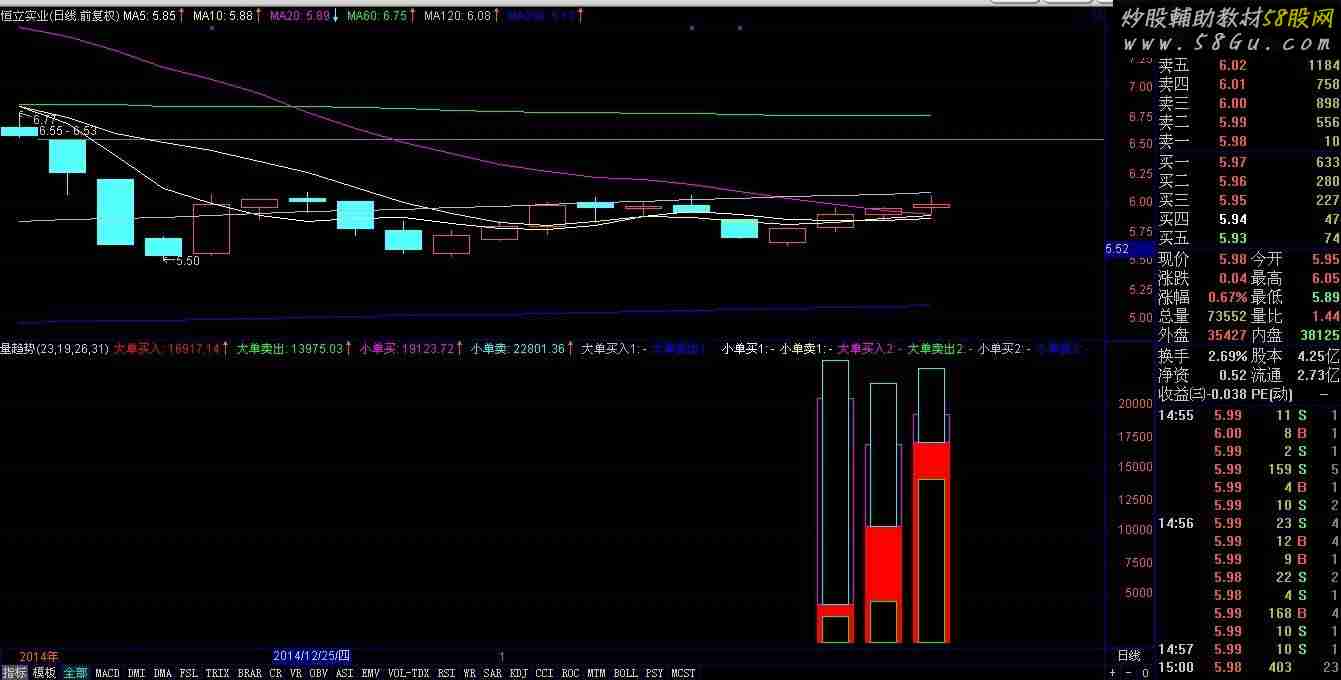Screen dimensions: 1341x680
Task: Select the 卖五 ask row at 6.02
Action: coord(1248,66)
